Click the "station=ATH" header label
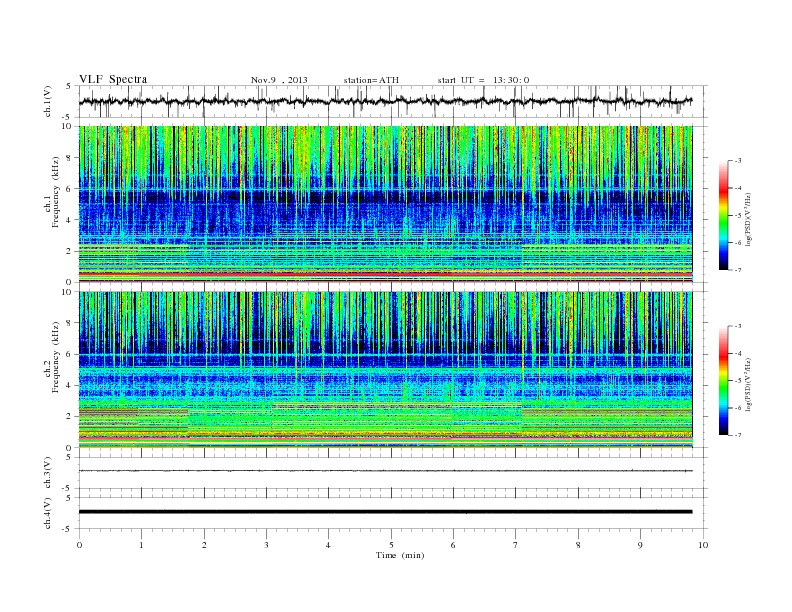This screenshot has height=612, width=792. (371, 80)
